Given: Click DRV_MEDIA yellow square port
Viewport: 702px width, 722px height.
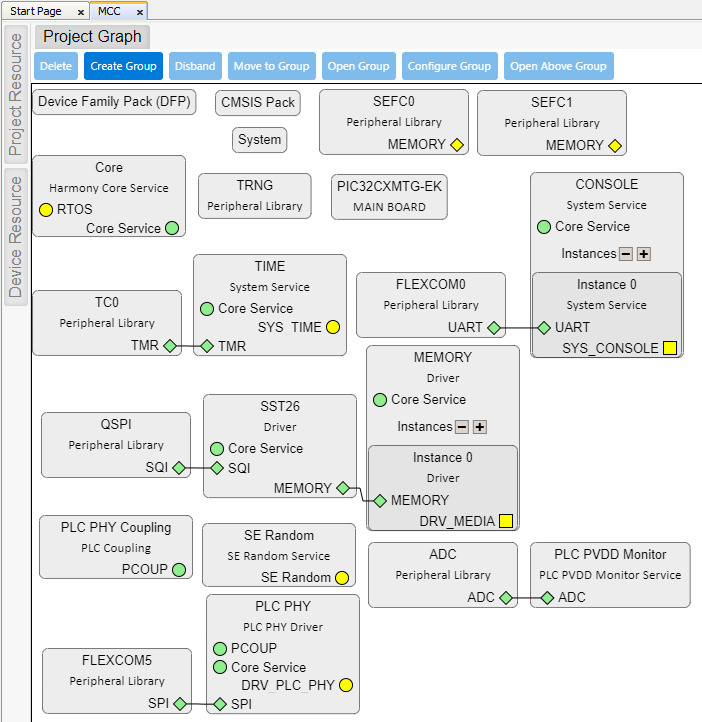Looking at the screenshot, I should tap(506, 521).
